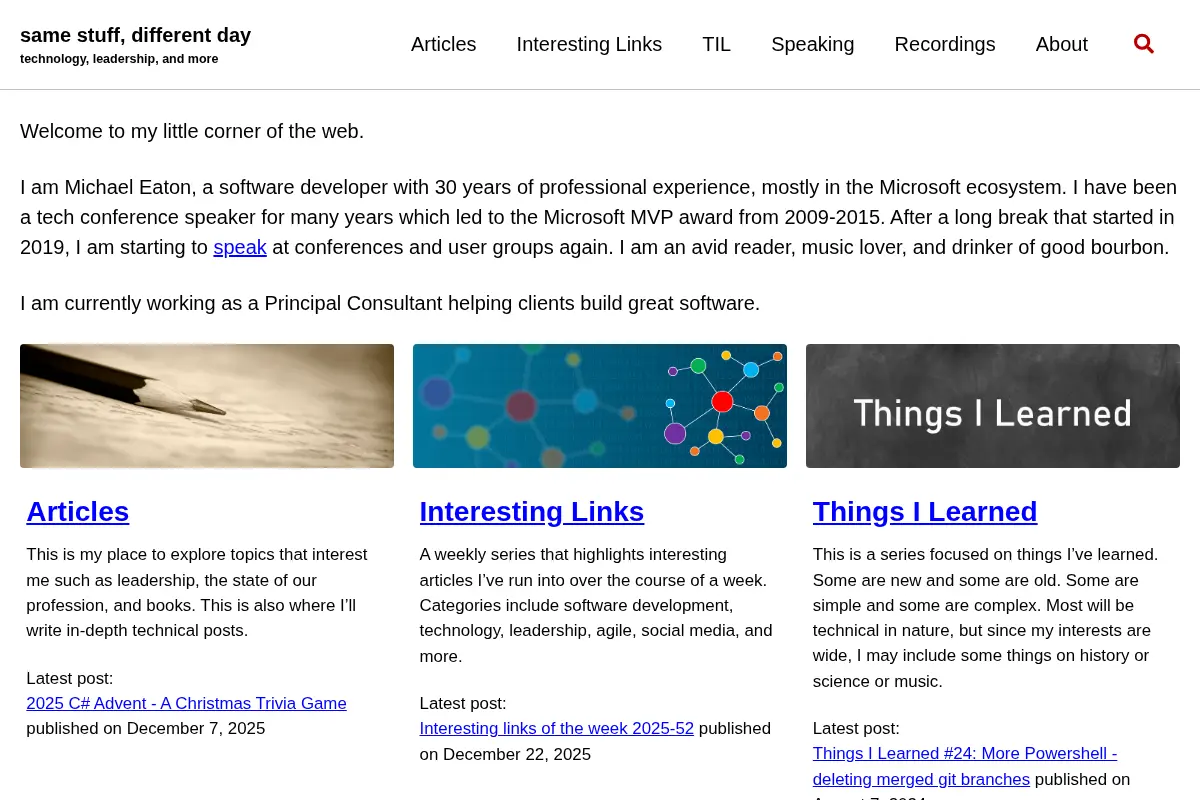Image resolution: width=1200 pixels, height=800 pixels.
Task: Open the Things I Learned heading link
Action: [x=925, y=511]
